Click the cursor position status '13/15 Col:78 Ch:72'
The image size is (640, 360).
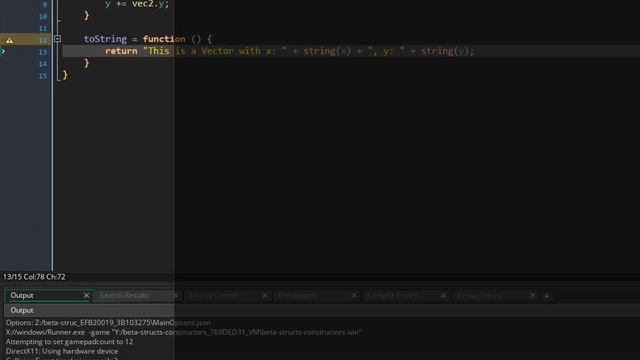pos(34,277)
